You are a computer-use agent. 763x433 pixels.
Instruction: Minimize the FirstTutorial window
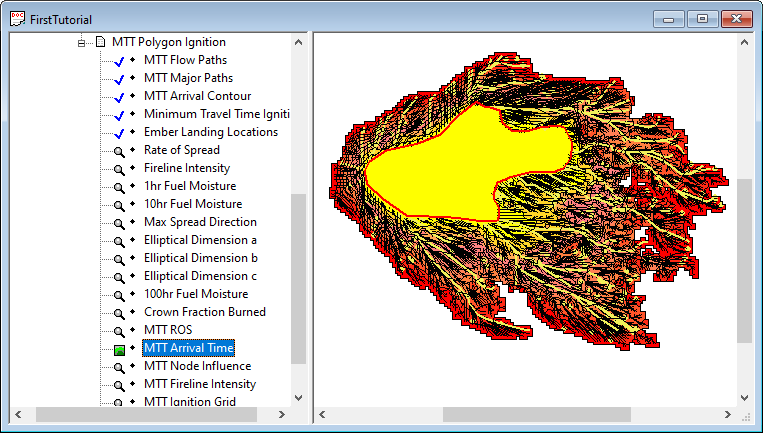click(669, 19)
